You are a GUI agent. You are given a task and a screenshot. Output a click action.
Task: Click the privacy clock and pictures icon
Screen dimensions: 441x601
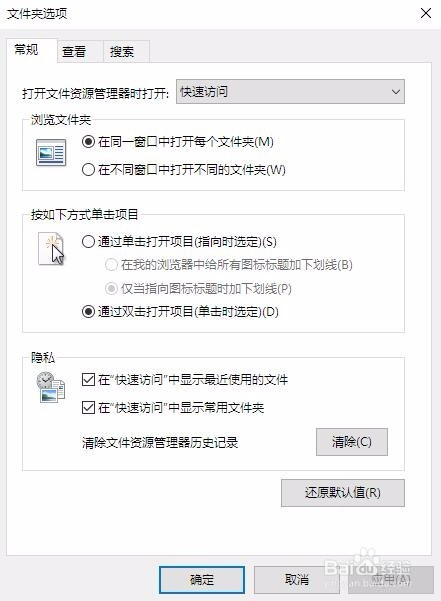point(51,387)
